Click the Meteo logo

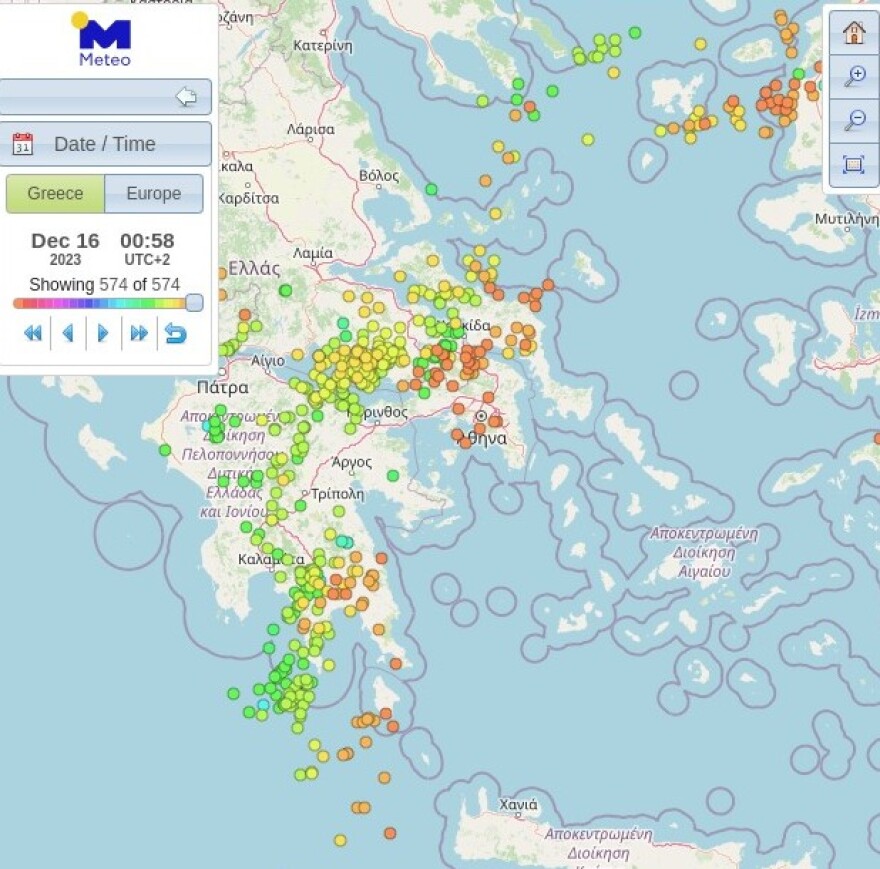(103, 38)
